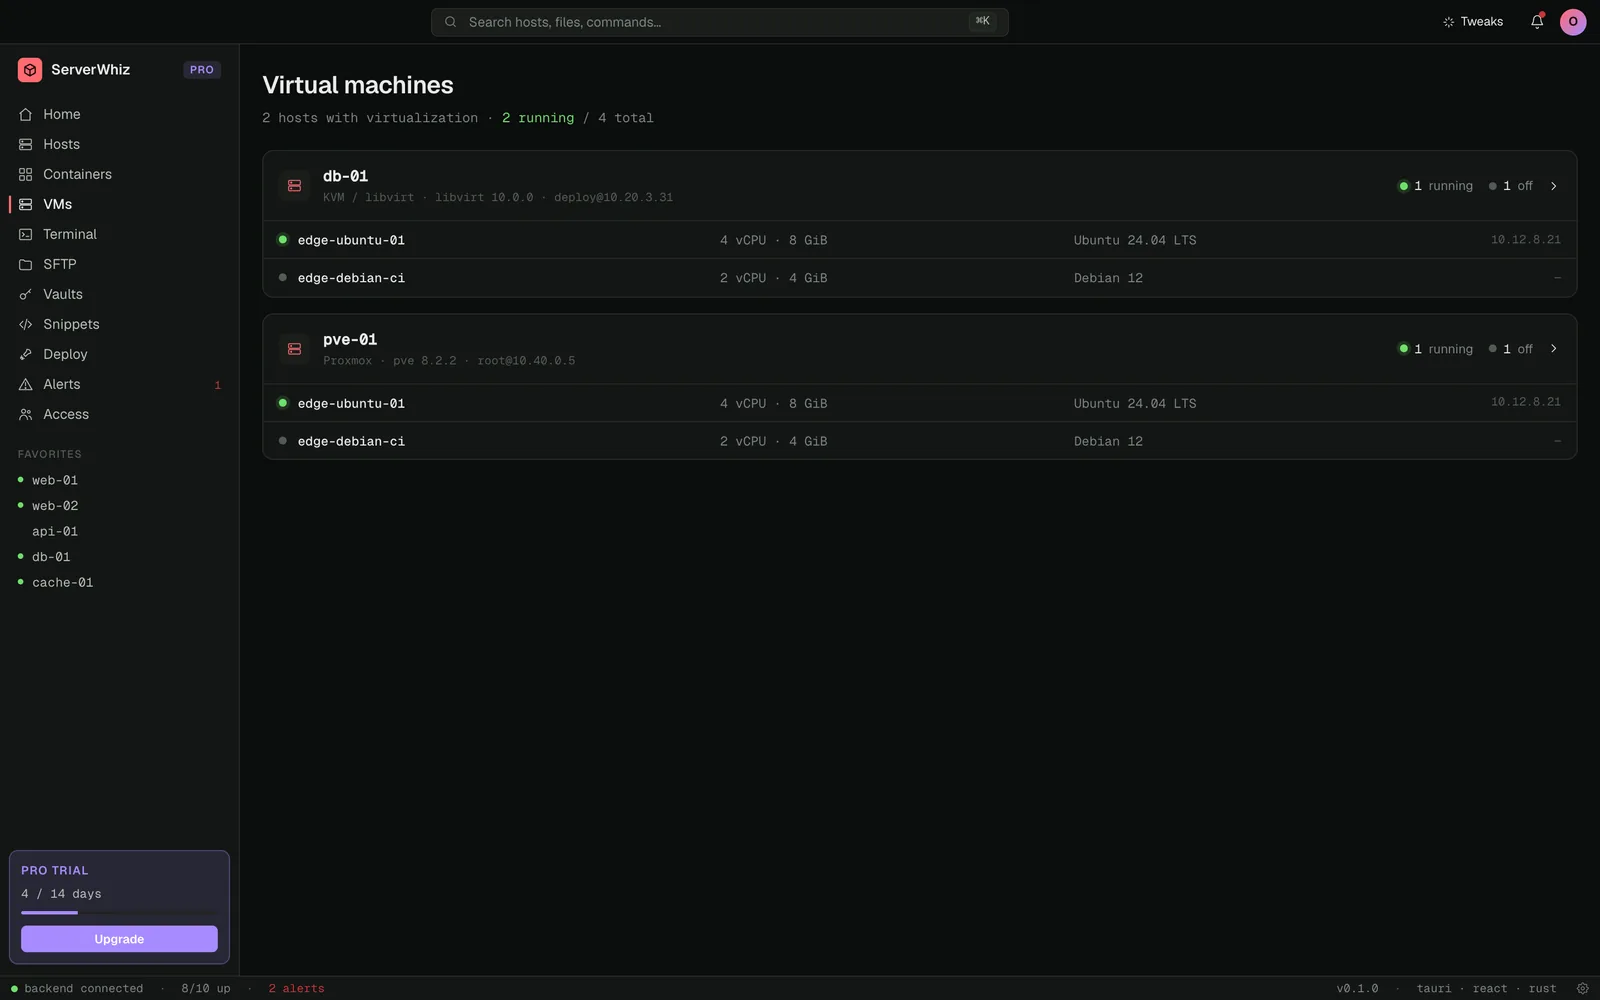The height and width of the screenshot is (1000, 1600).
Task: Select edge-ubuntu-01 under db-01
Action: [x=920, y=240]
